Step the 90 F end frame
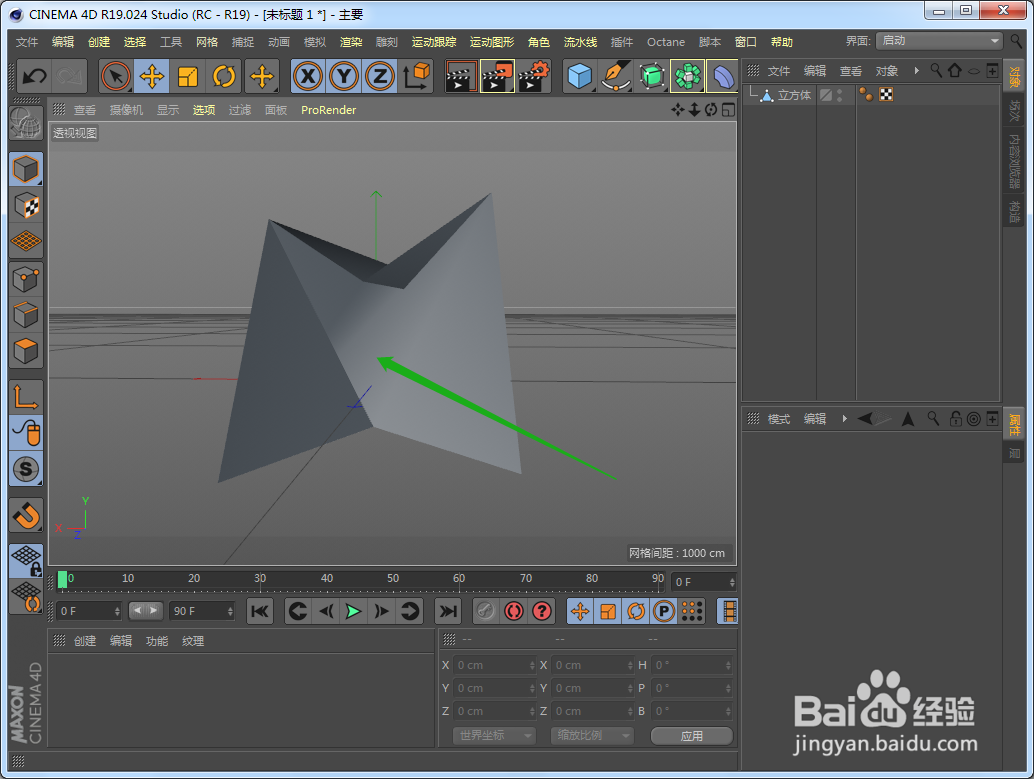 pos(230,611)
